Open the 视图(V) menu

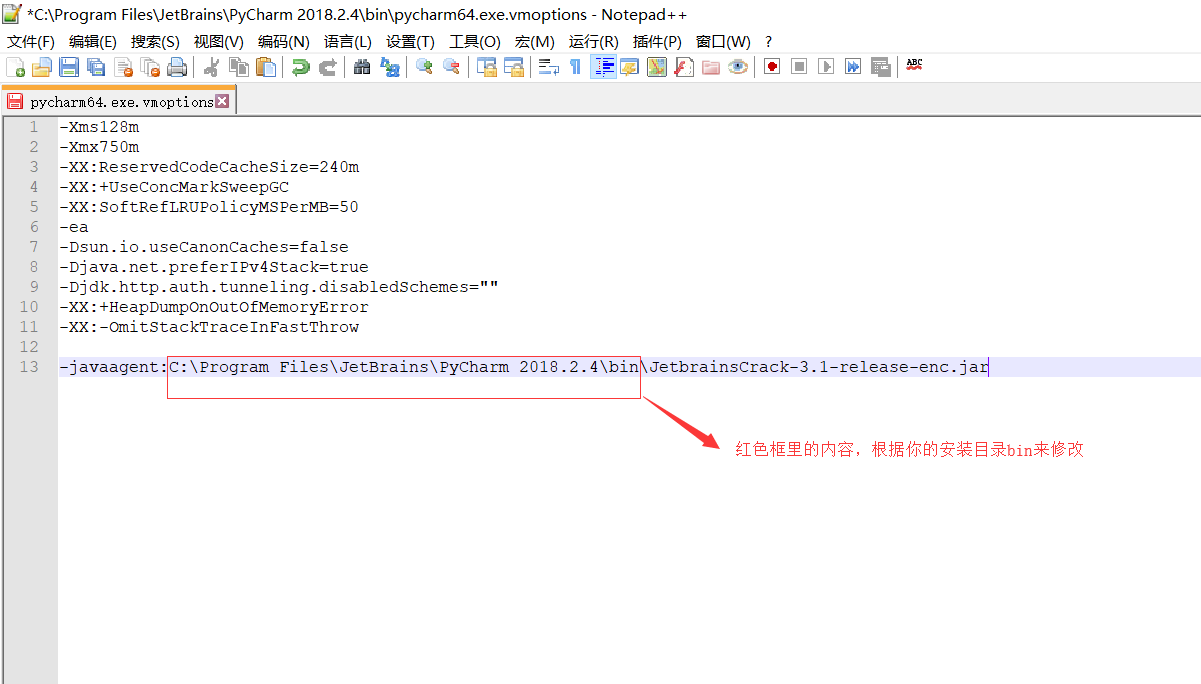pos(219,41)
